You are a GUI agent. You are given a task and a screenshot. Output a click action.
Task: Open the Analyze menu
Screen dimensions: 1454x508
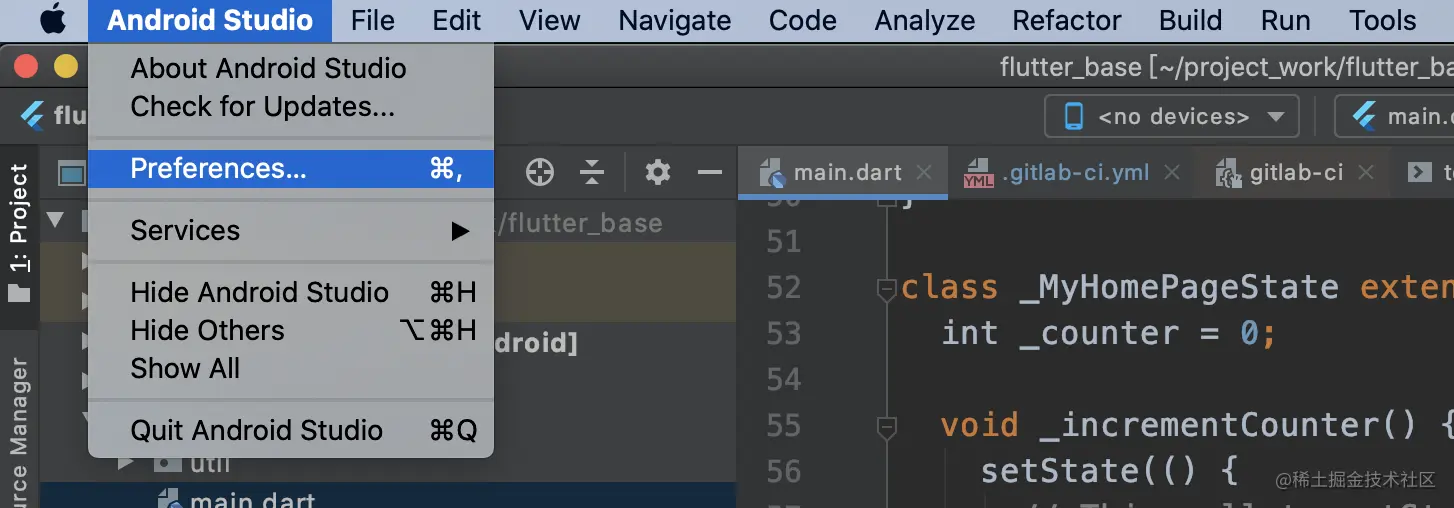pos(925,20)
